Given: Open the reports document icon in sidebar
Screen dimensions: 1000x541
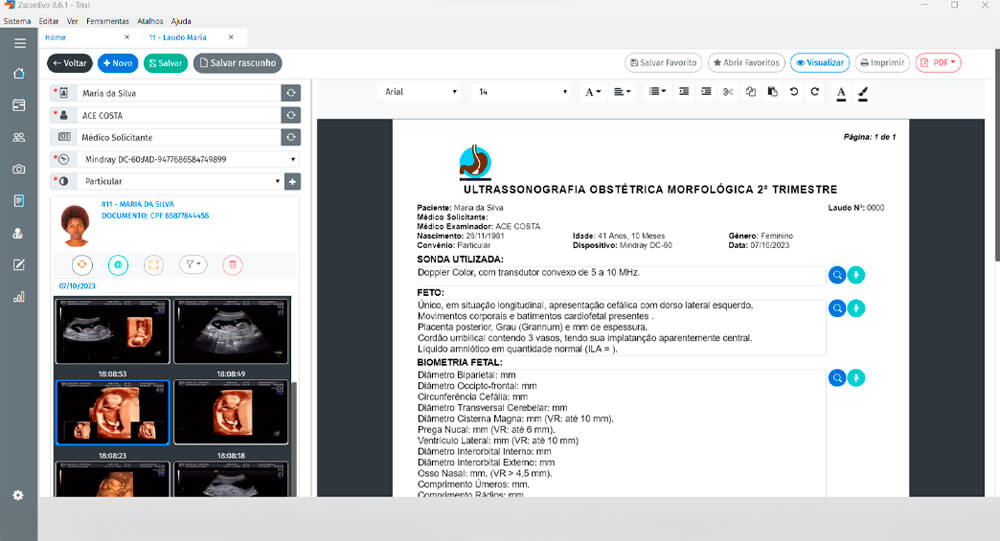Looking at the screenshot, I should click(x=19, y=201).
